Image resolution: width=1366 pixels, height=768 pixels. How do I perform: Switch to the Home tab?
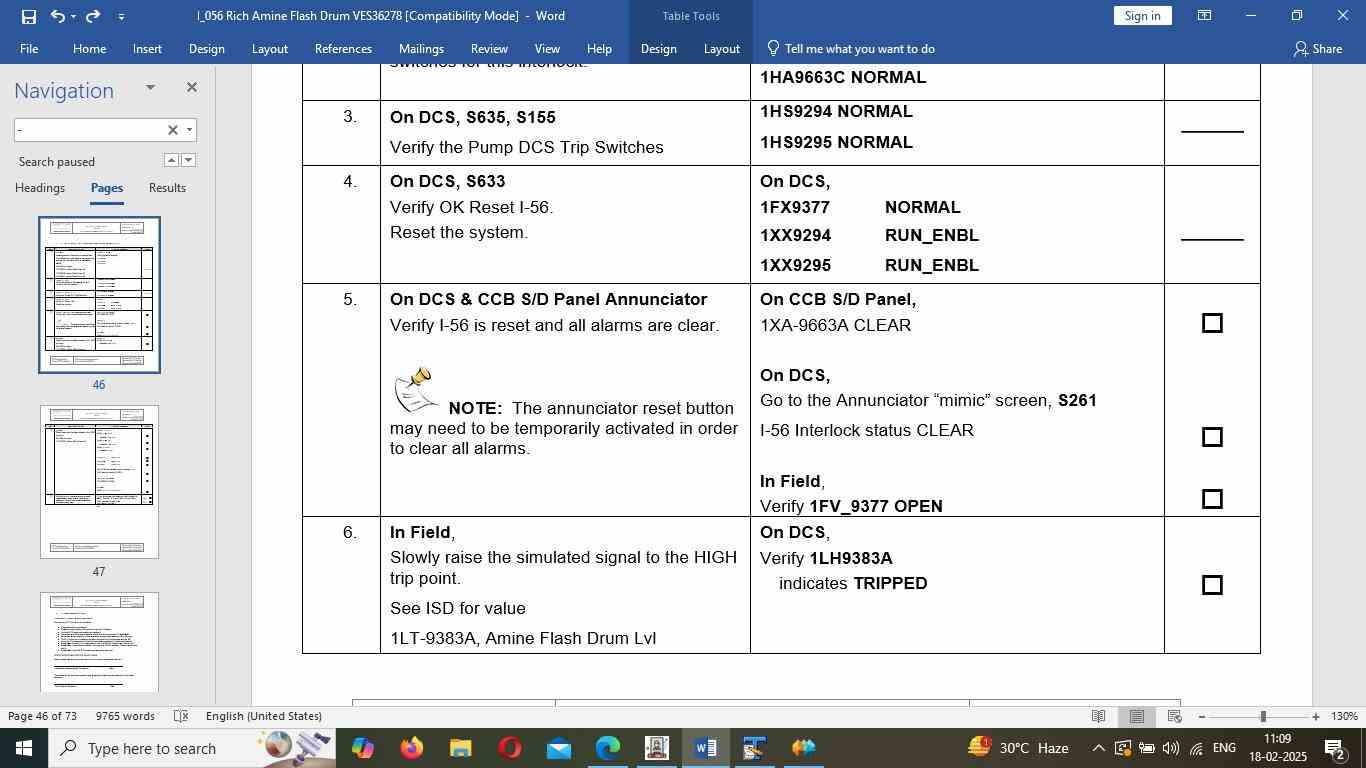click(x=89, y=48)
